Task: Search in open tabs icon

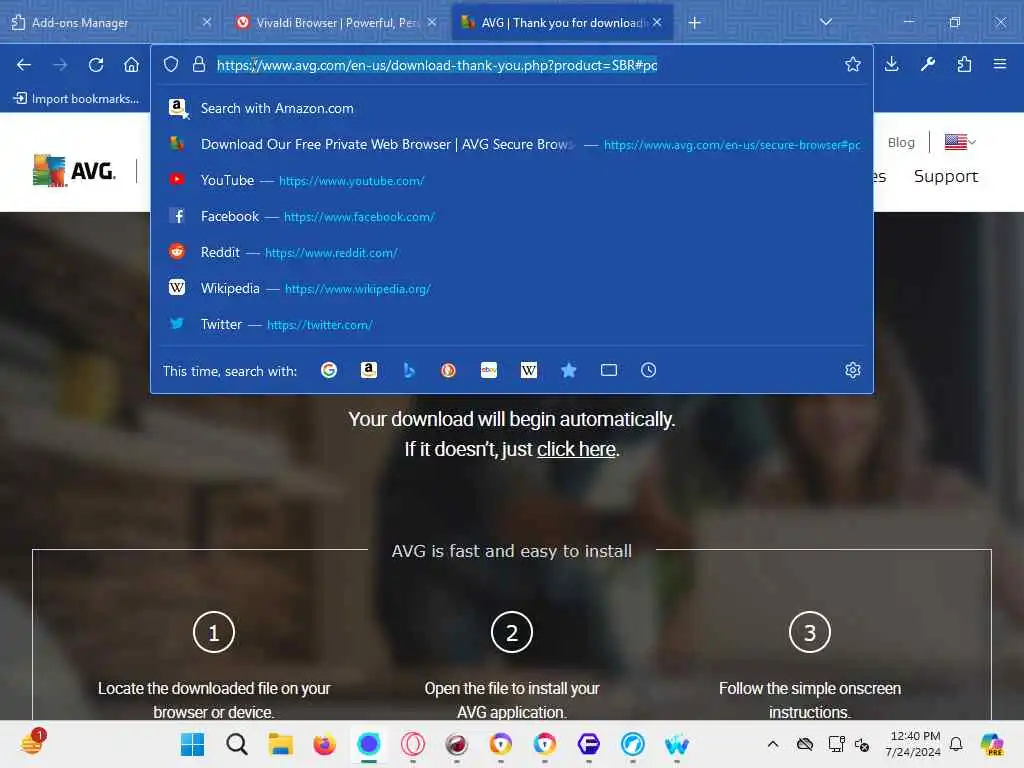Action: click(x=609, y=370)
